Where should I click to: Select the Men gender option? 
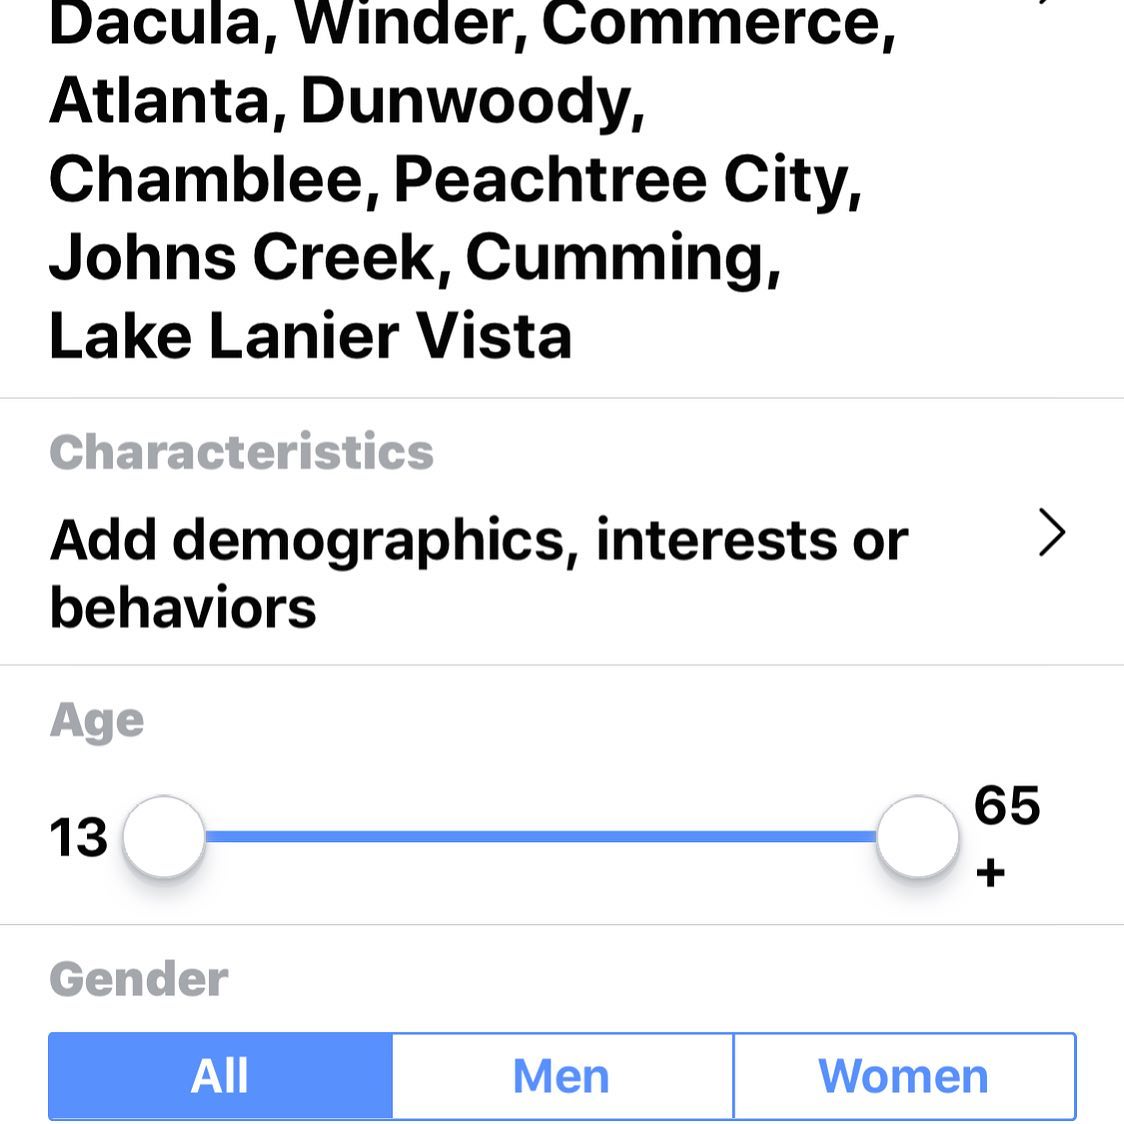[x=563, y=1075]
